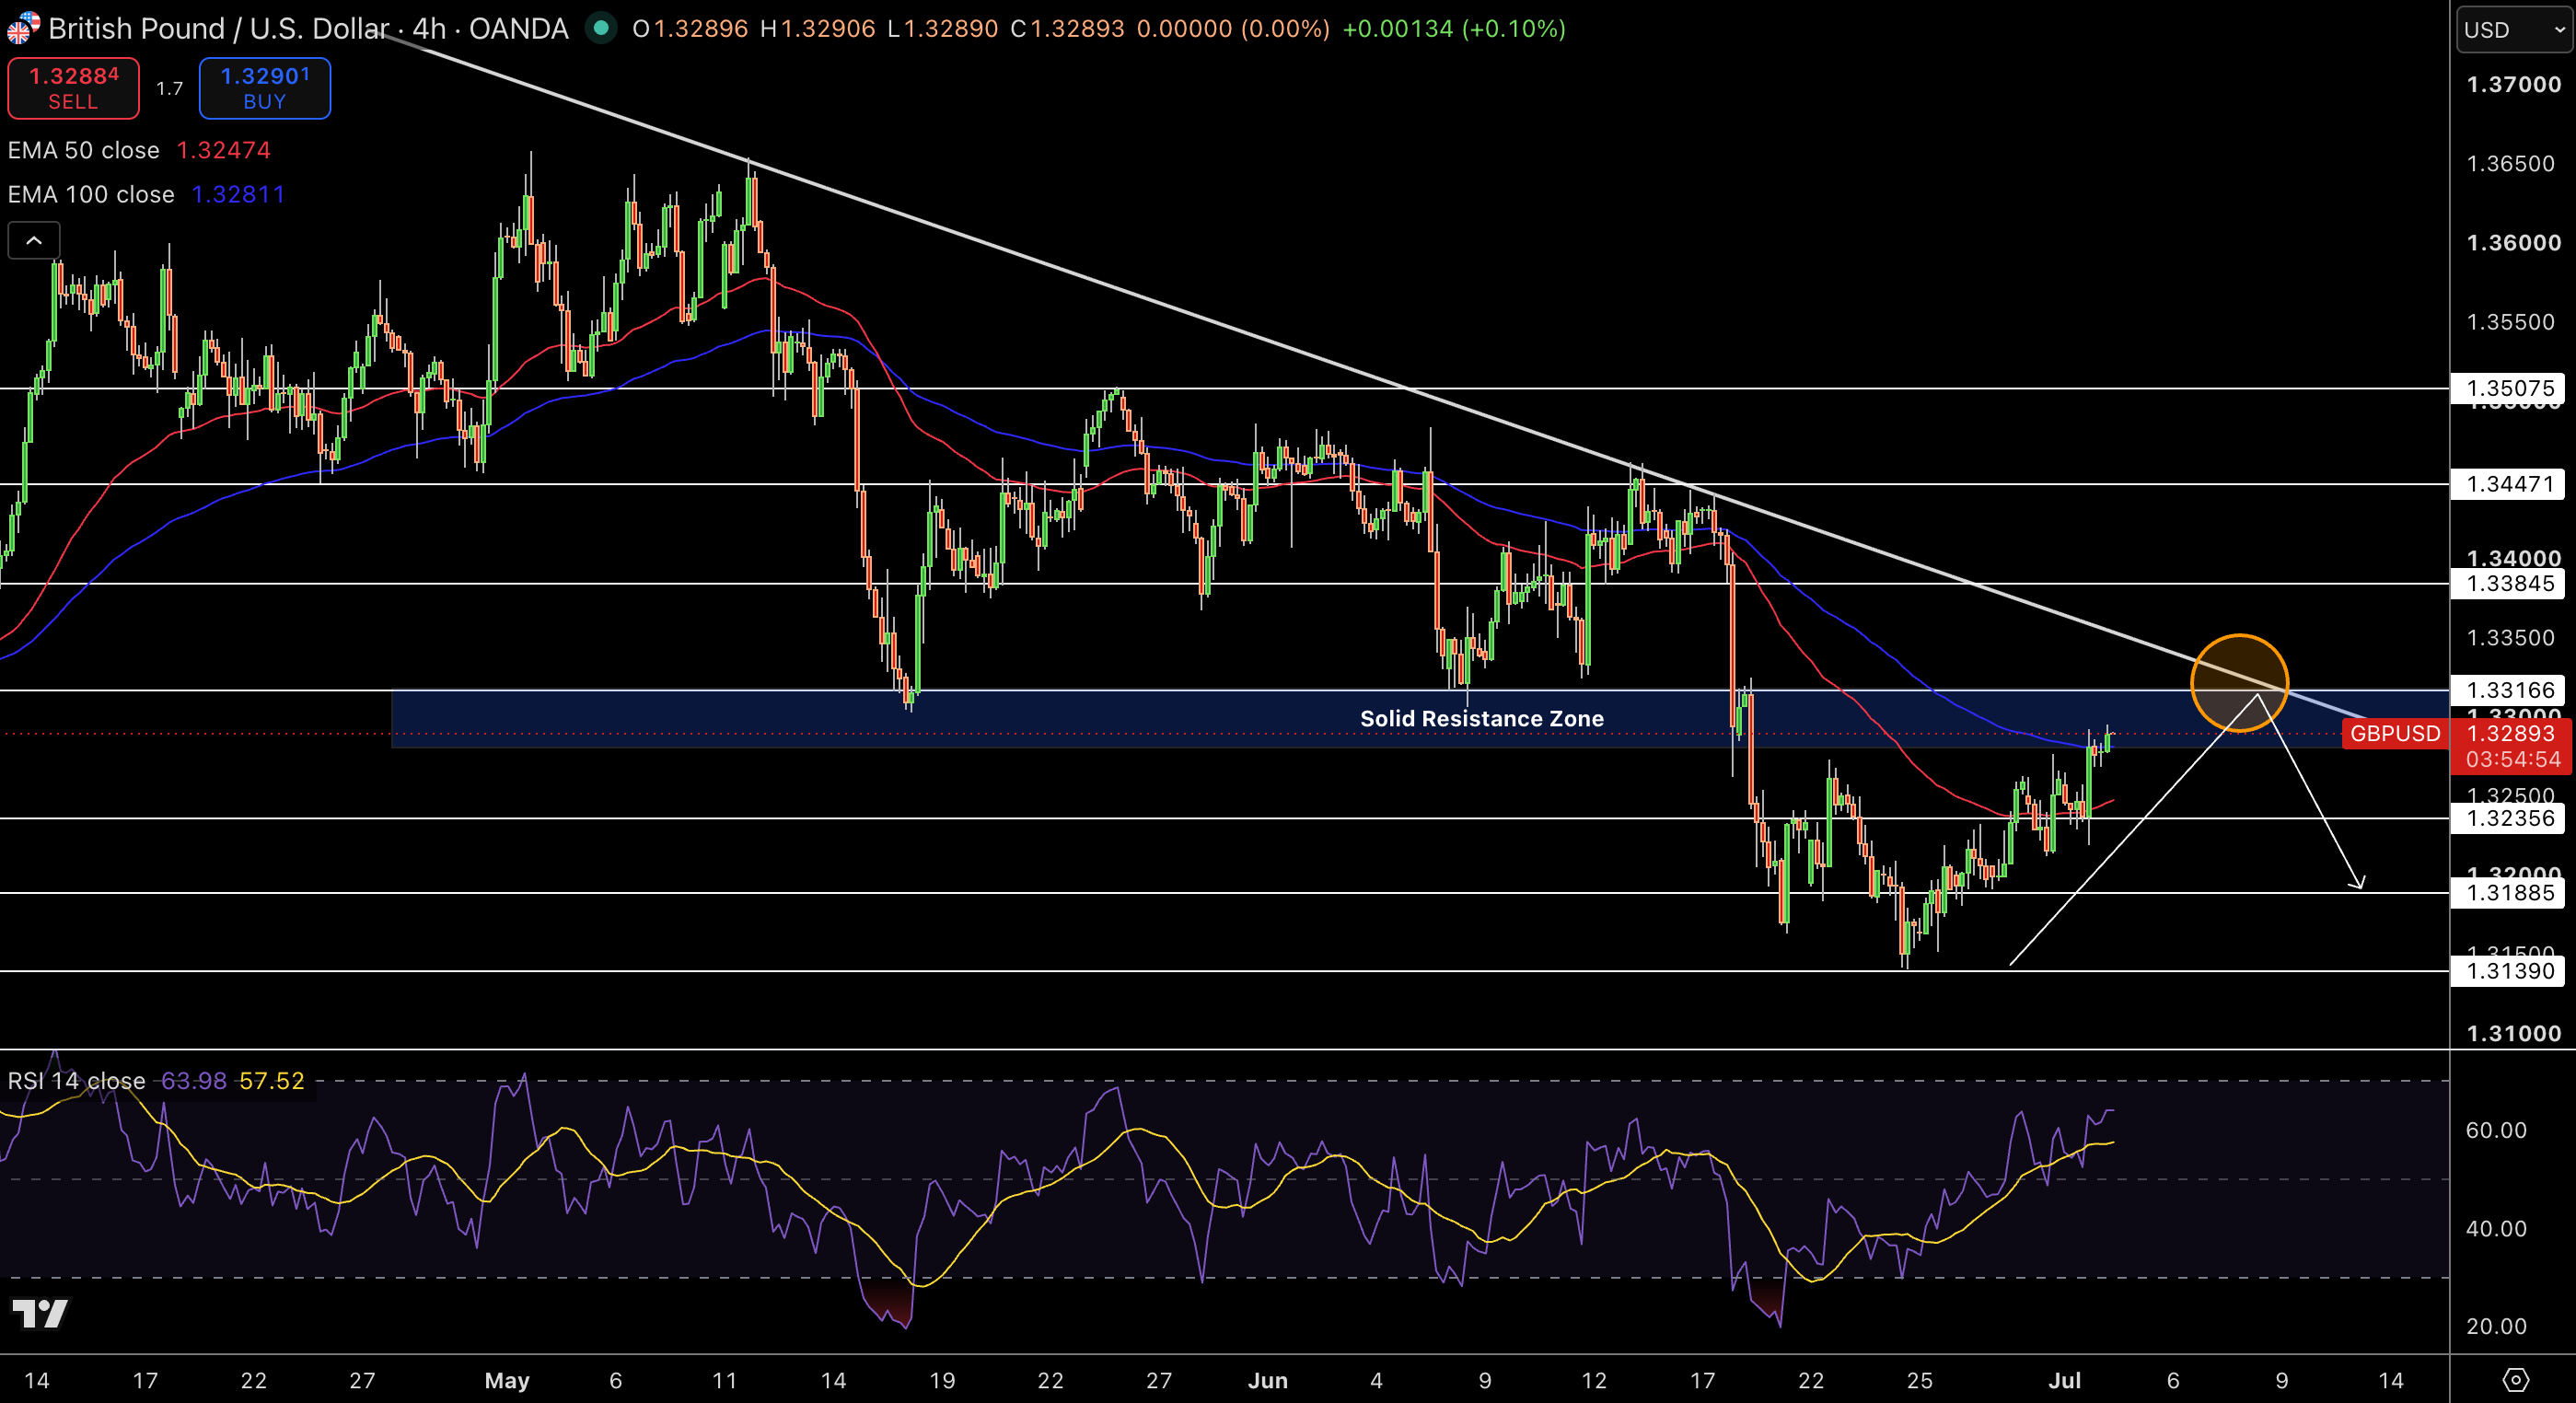Image resolution: width=2576 pixels, height=1403 pixels.
Task: Click the EMA 50 value 1.32474
Action: (x=224, y=150)
